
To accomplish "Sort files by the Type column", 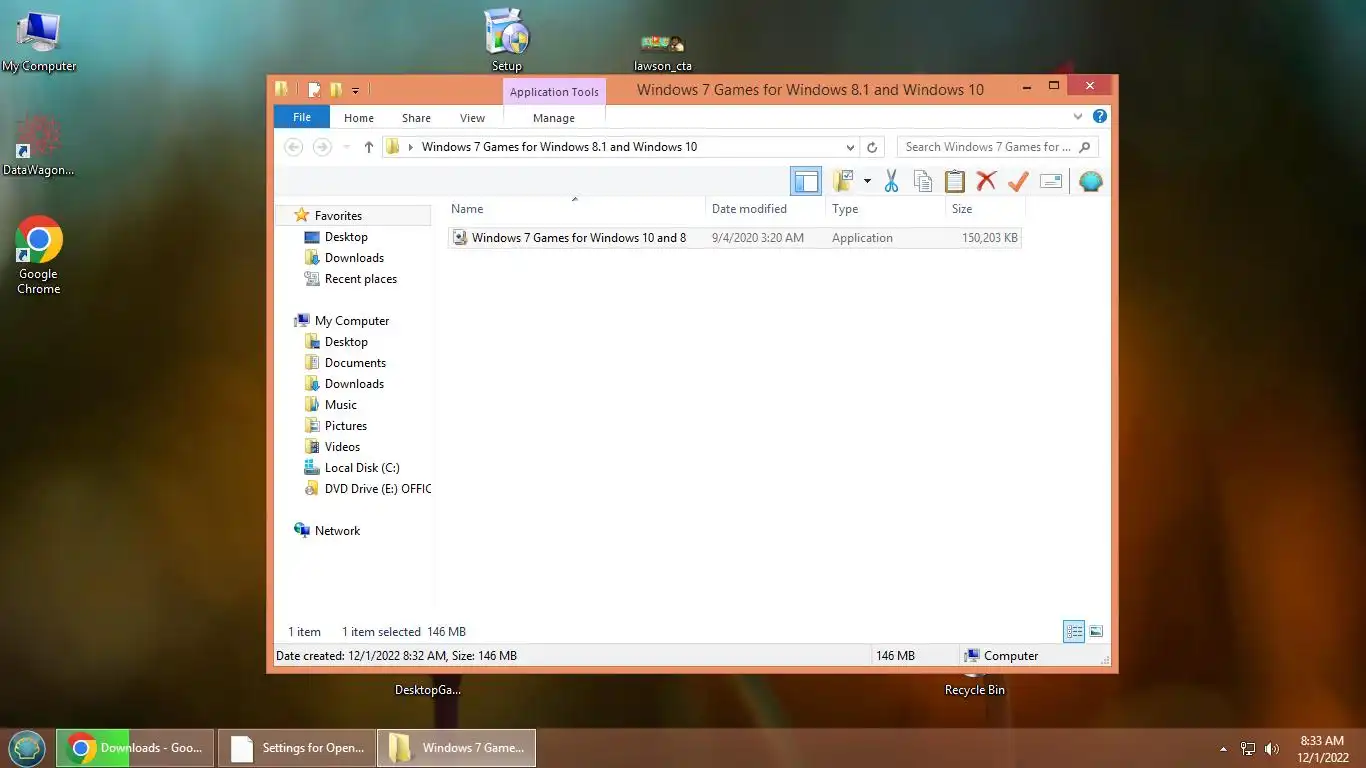I will (886, 209).
